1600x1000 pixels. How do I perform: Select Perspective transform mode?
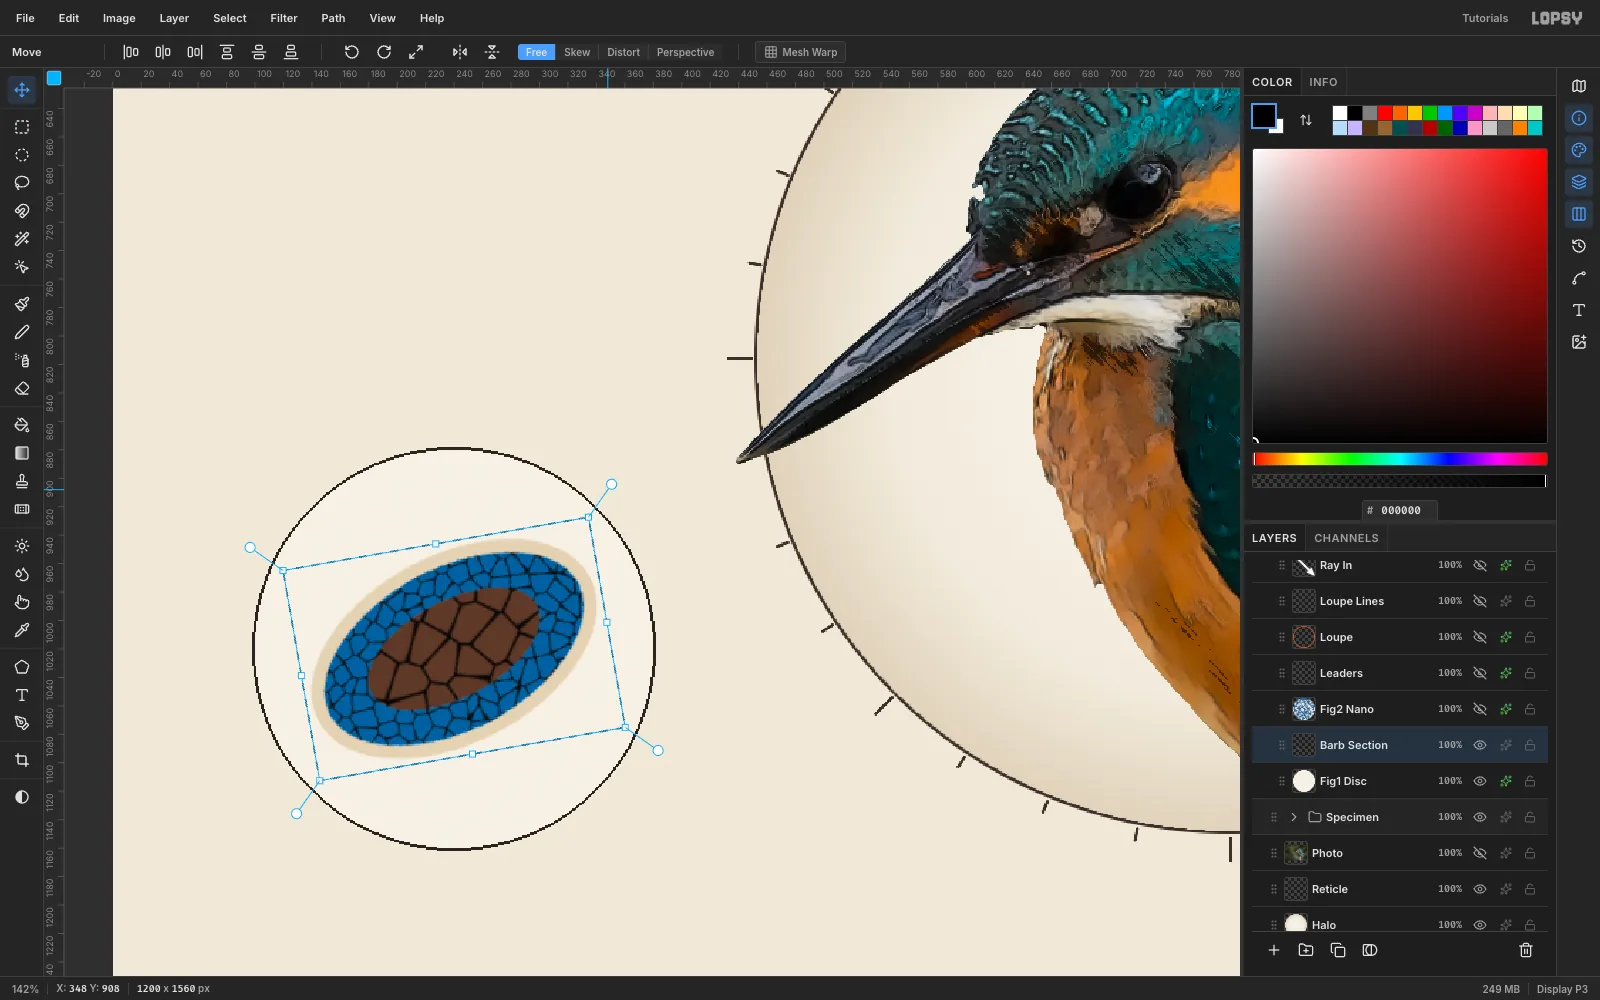pos(685,52)
